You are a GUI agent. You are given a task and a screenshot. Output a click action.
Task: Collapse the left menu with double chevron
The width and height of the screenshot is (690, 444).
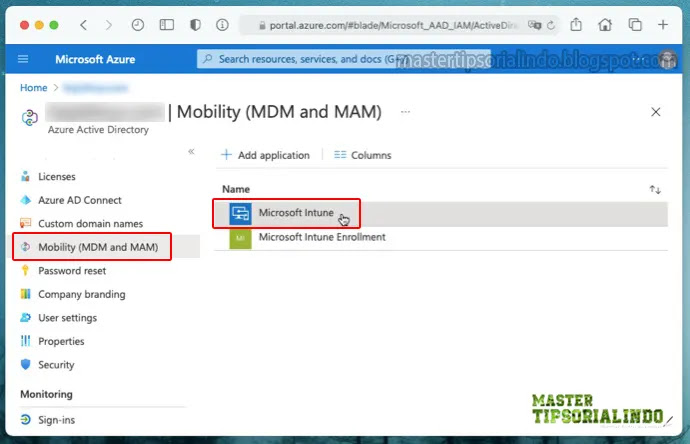191,151
